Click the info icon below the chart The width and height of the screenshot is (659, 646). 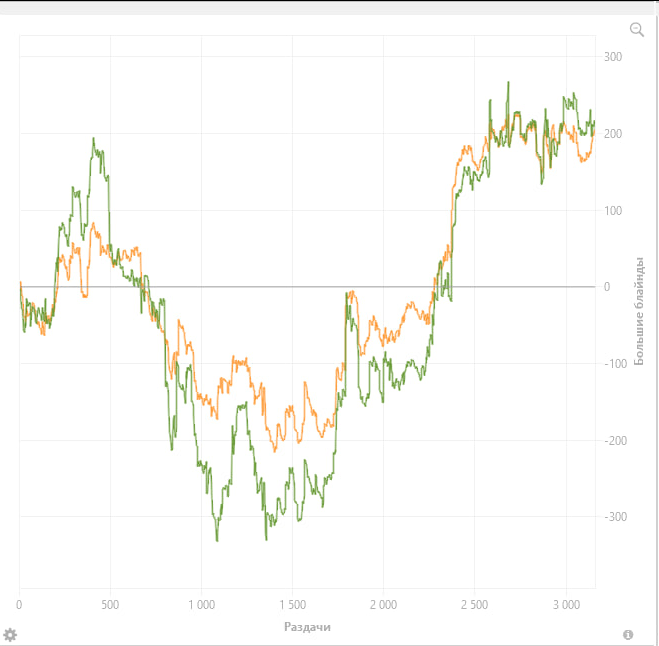click(x=628, y=634)
